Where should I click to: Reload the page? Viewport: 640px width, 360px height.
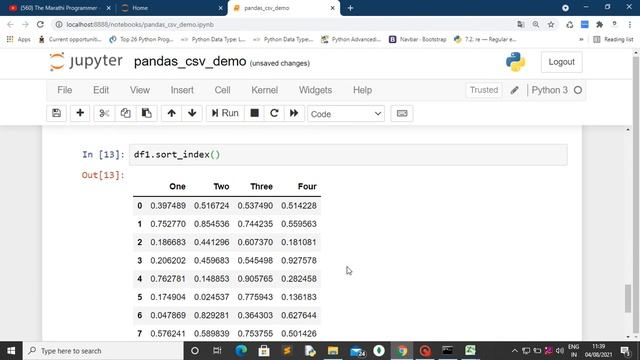40,24
